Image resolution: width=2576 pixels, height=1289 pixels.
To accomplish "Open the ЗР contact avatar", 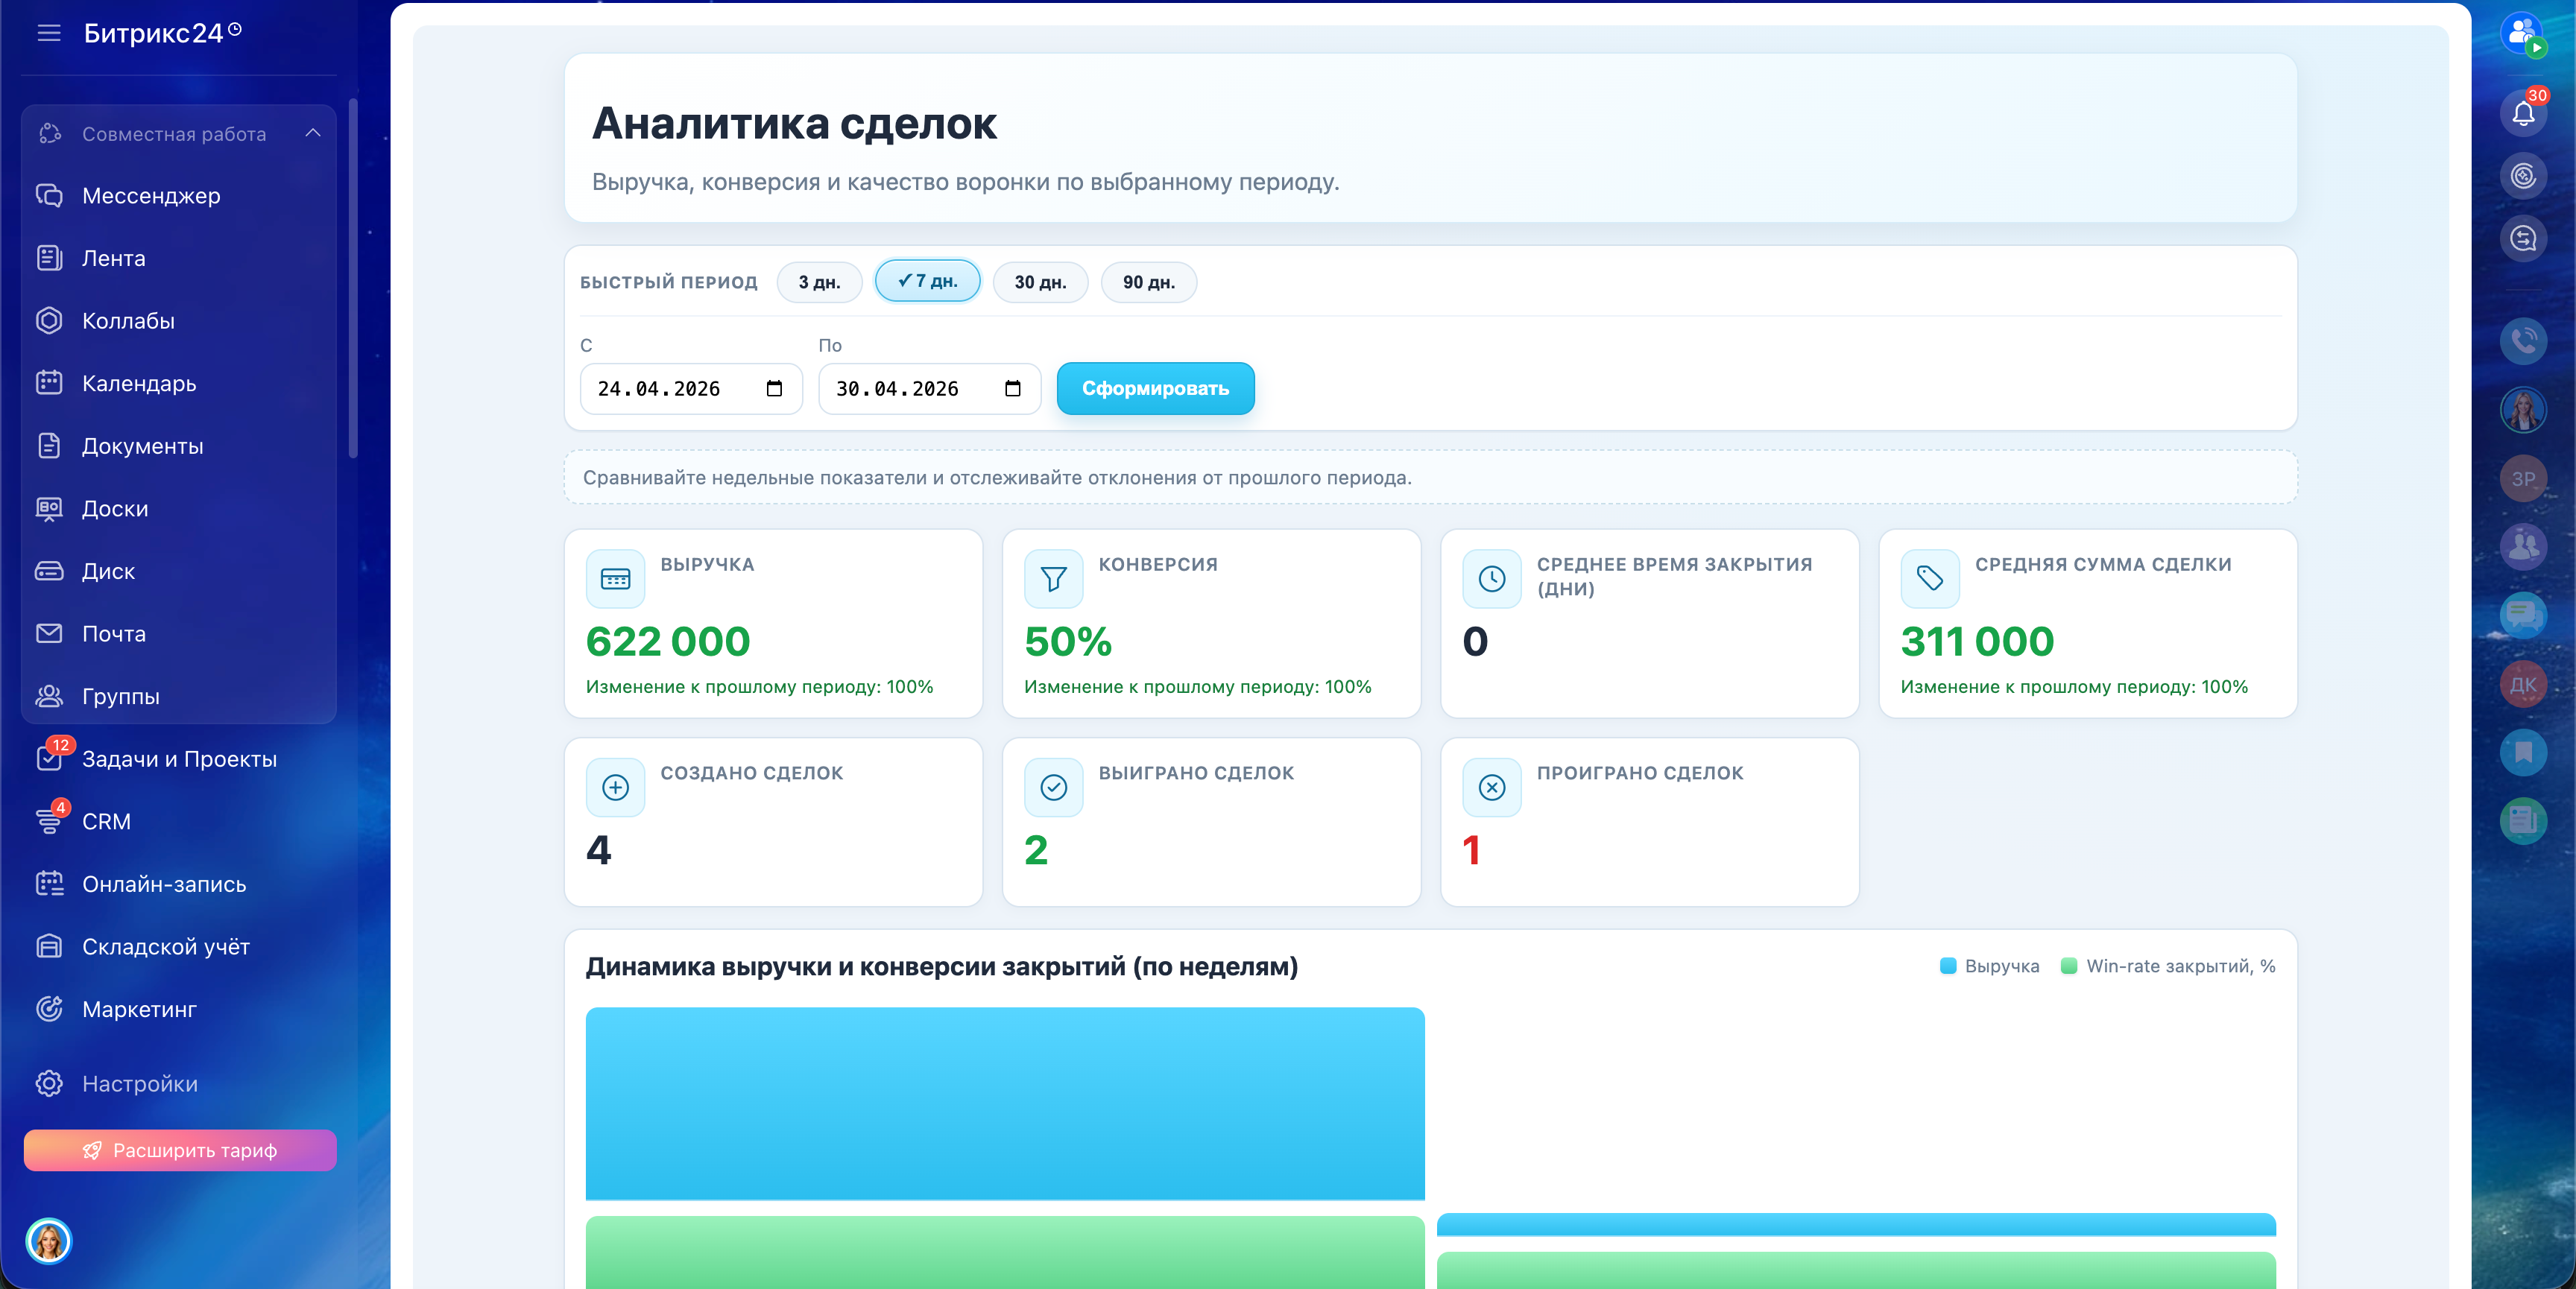I will (x=2523, y=479).
